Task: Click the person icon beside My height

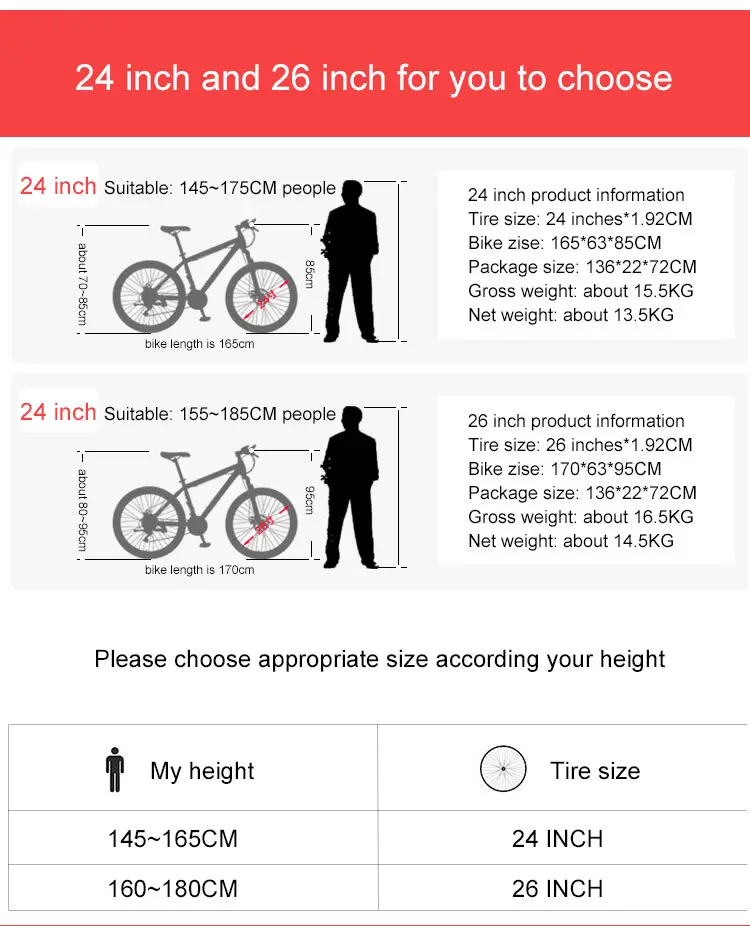Action: click(115, 770)
